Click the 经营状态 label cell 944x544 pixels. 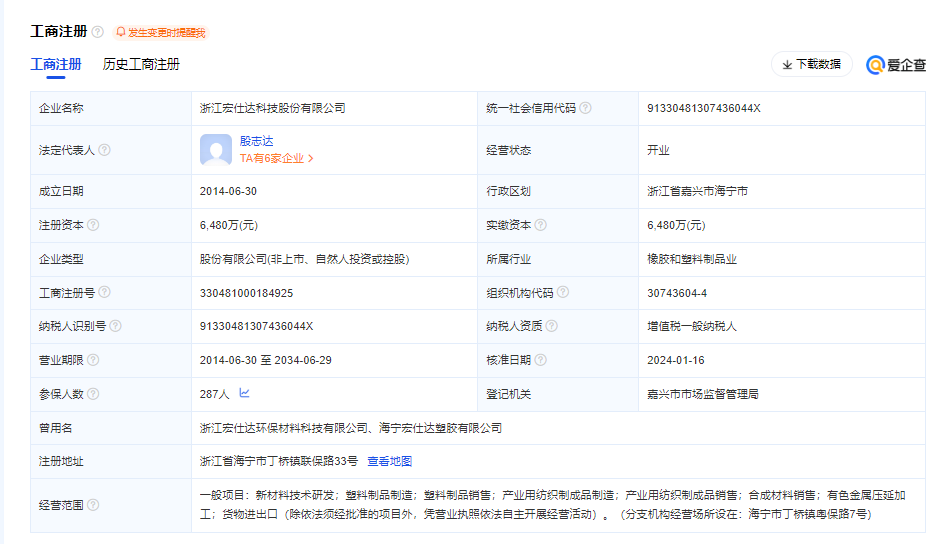[558, 150]
